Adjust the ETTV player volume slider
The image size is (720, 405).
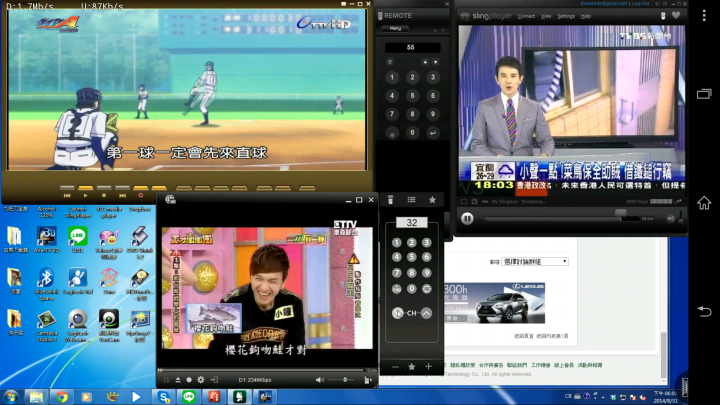coord(342,380)
